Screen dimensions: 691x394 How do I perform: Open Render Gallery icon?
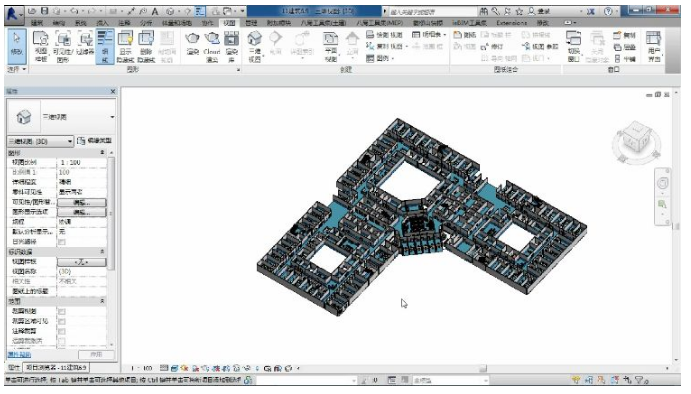coord(231,46)
